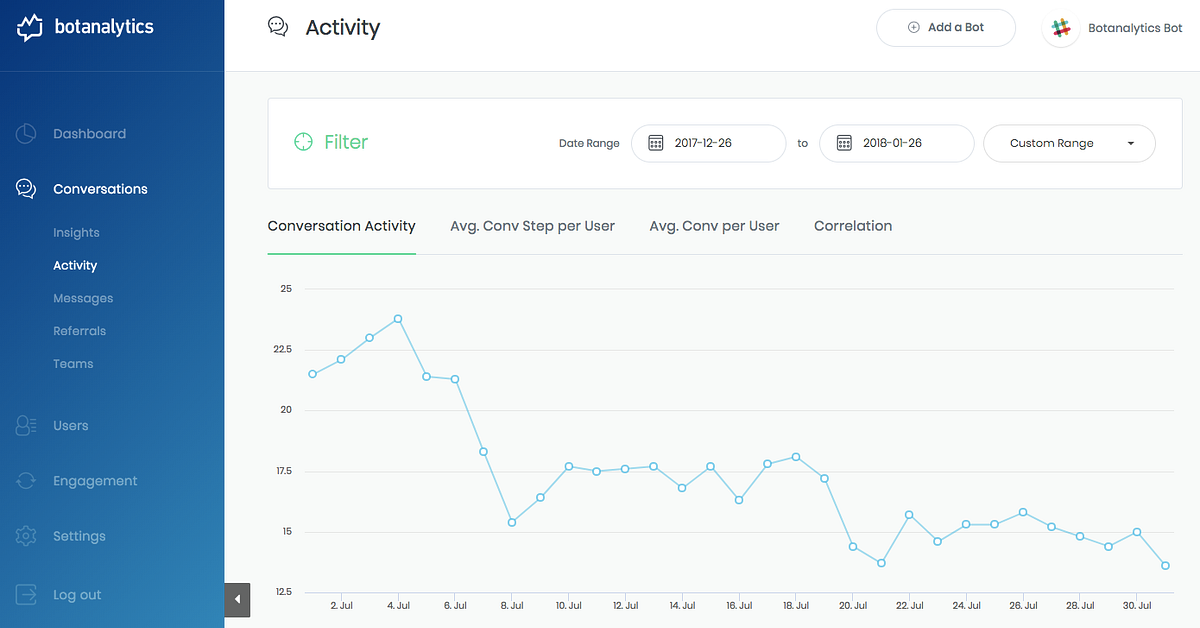Click the Conversations chat bubble icon
The height and width of the screenshot is (628, 1200).
[25, 188]
